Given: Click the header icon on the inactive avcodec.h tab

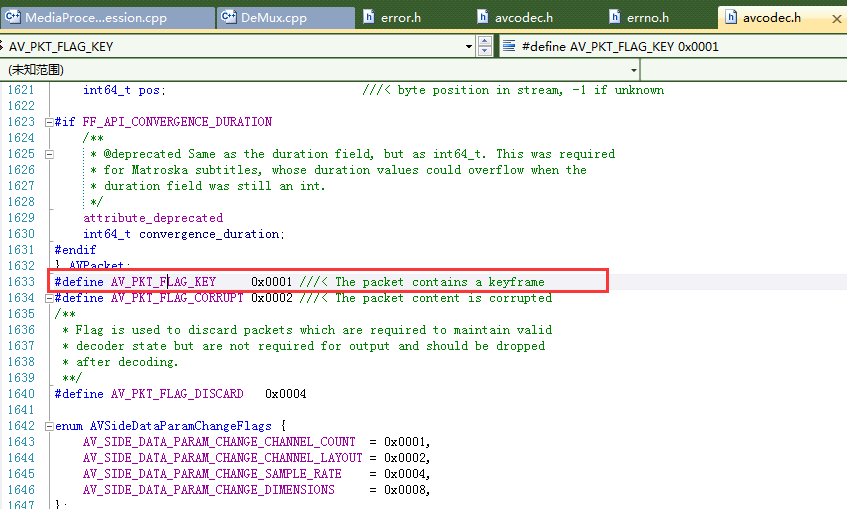Looking at the screenshot, I should tap(482, 17).
